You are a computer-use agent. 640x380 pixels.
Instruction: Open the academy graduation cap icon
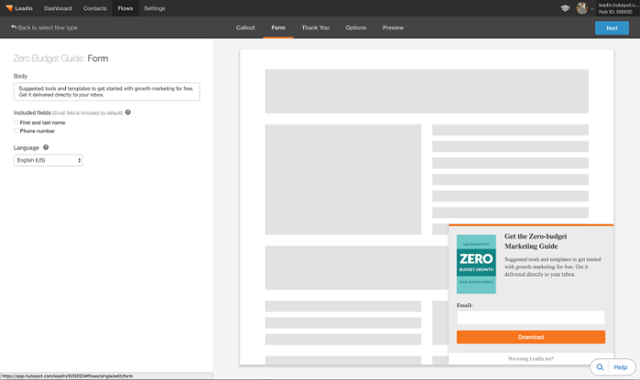(x=565, y=8)
